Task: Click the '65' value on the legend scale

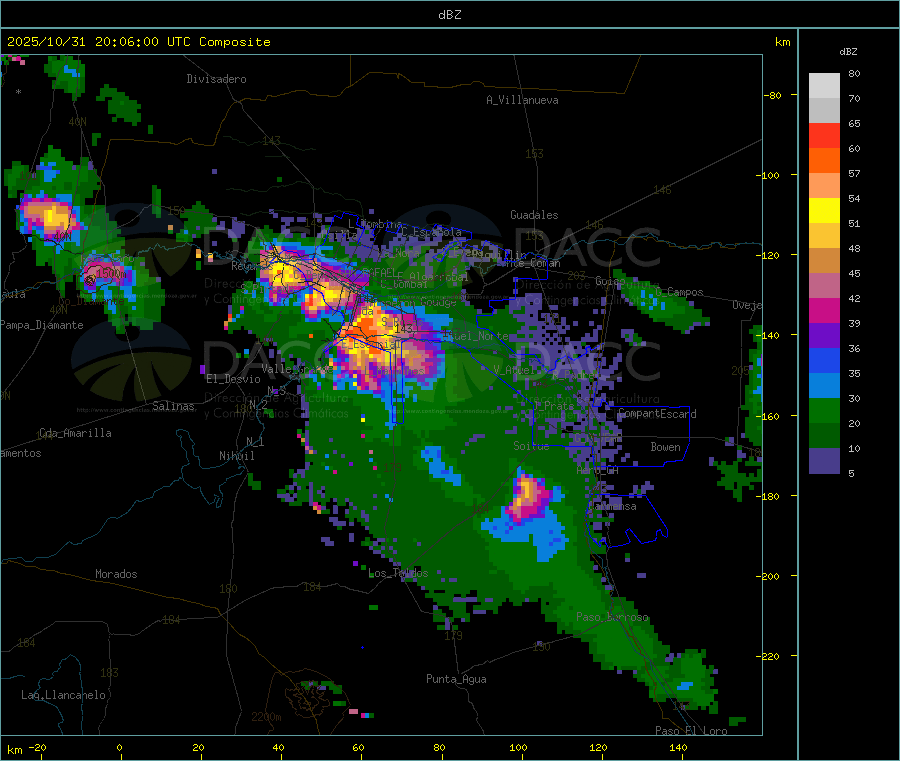Action: pos(854,123)
